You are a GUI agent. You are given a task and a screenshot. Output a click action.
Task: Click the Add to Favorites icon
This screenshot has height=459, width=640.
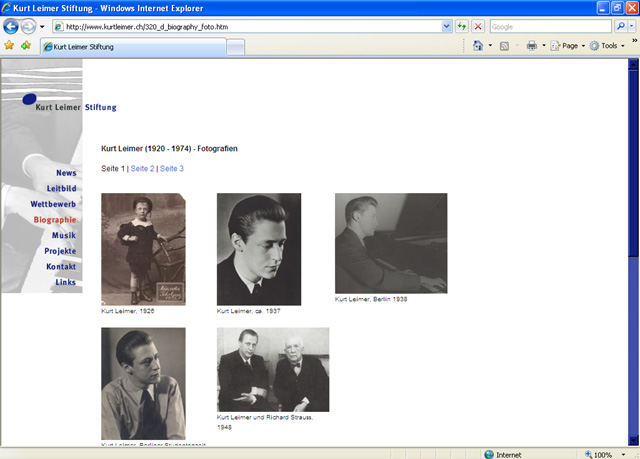25,46
